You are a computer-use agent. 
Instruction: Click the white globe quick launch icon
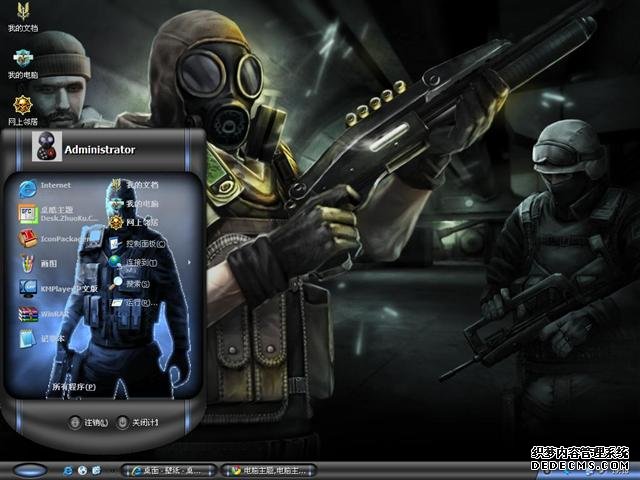click(x=82, y=471)
